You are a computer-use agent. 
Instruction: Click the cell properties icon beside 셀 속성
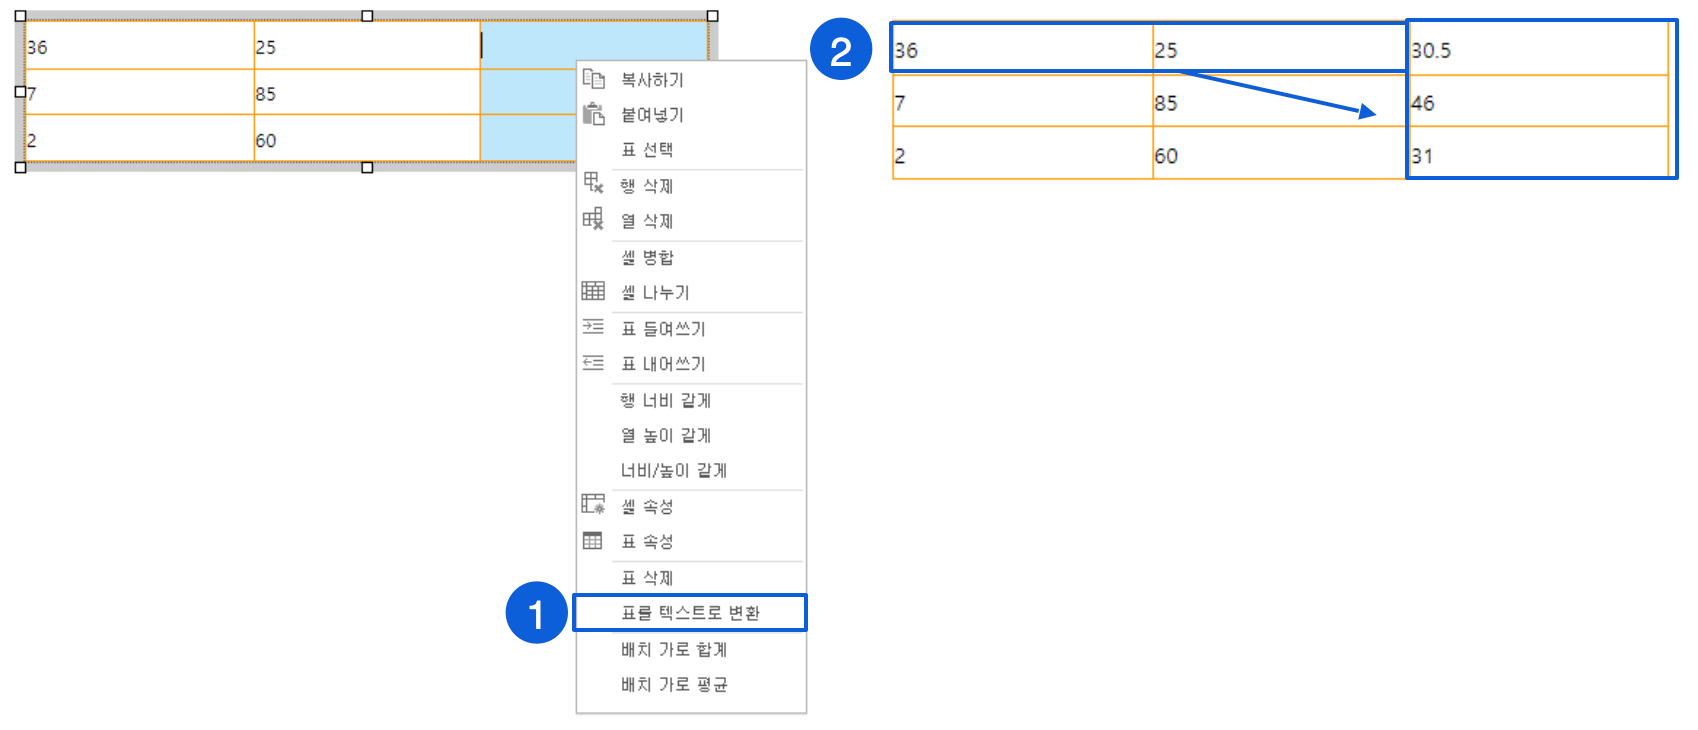pyautogui.click(x=593, y=505)
